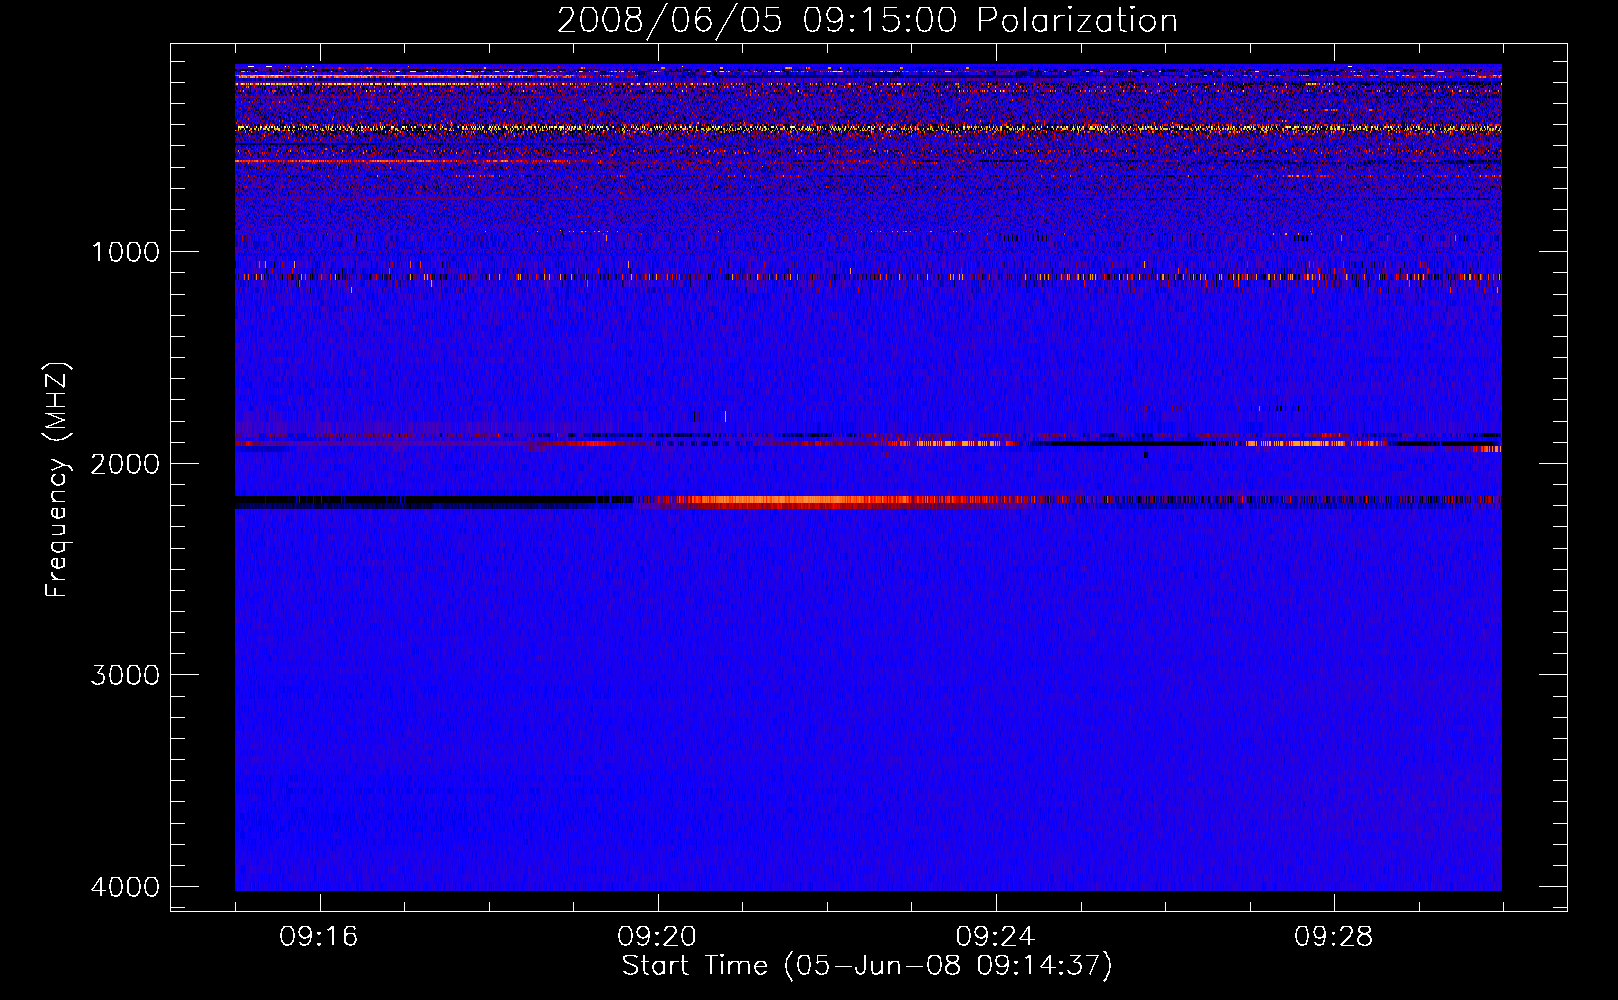Click the 3000 frequency tick label
Image resolution: width=1618 pixels, height=1000 pixels.
pos(125,675)
